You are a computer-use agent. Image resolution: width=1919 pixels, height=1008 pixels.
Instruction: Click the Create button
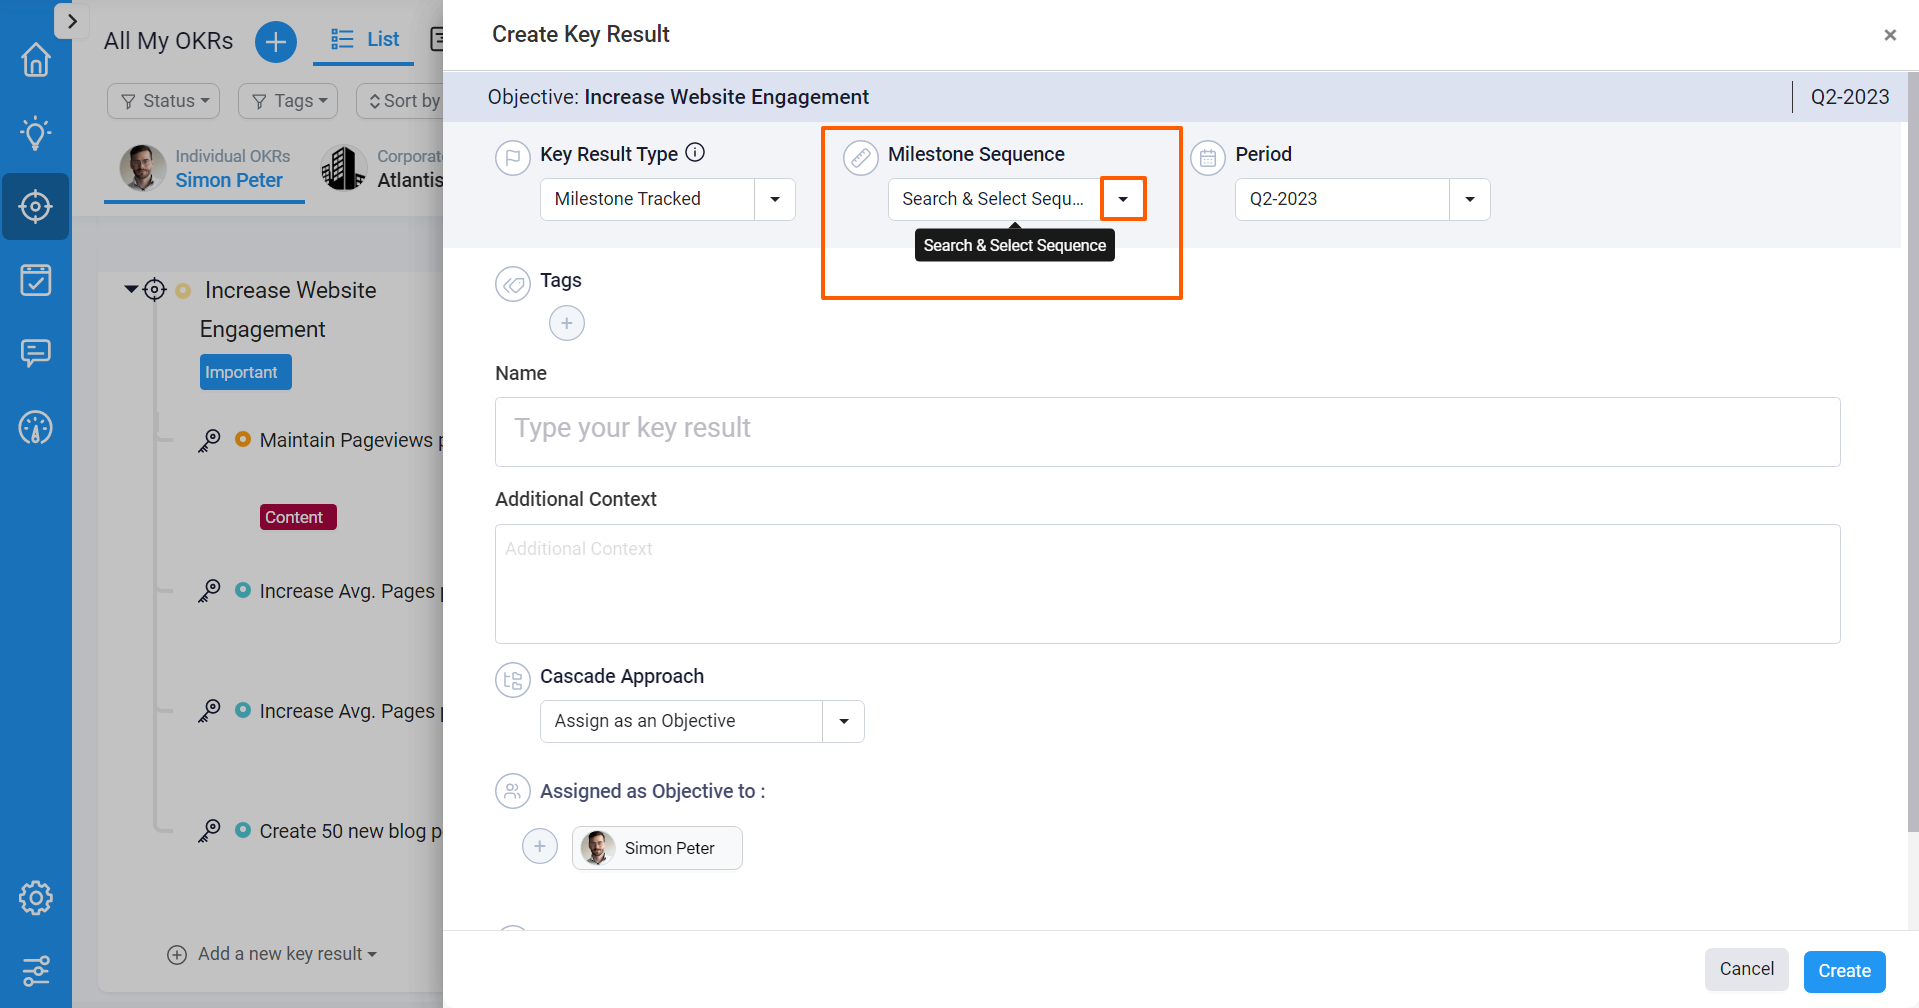click(1844, 970)
